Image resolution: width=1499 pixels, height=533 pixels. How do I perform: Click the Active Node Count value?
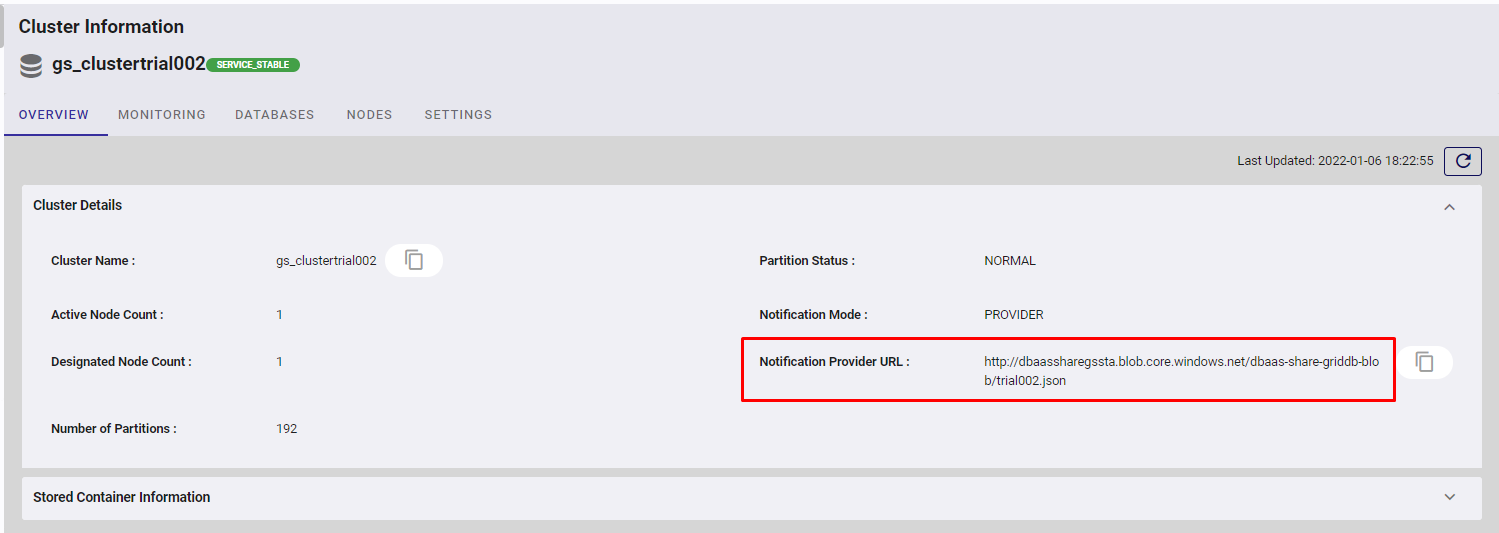[x=280, y=315]
